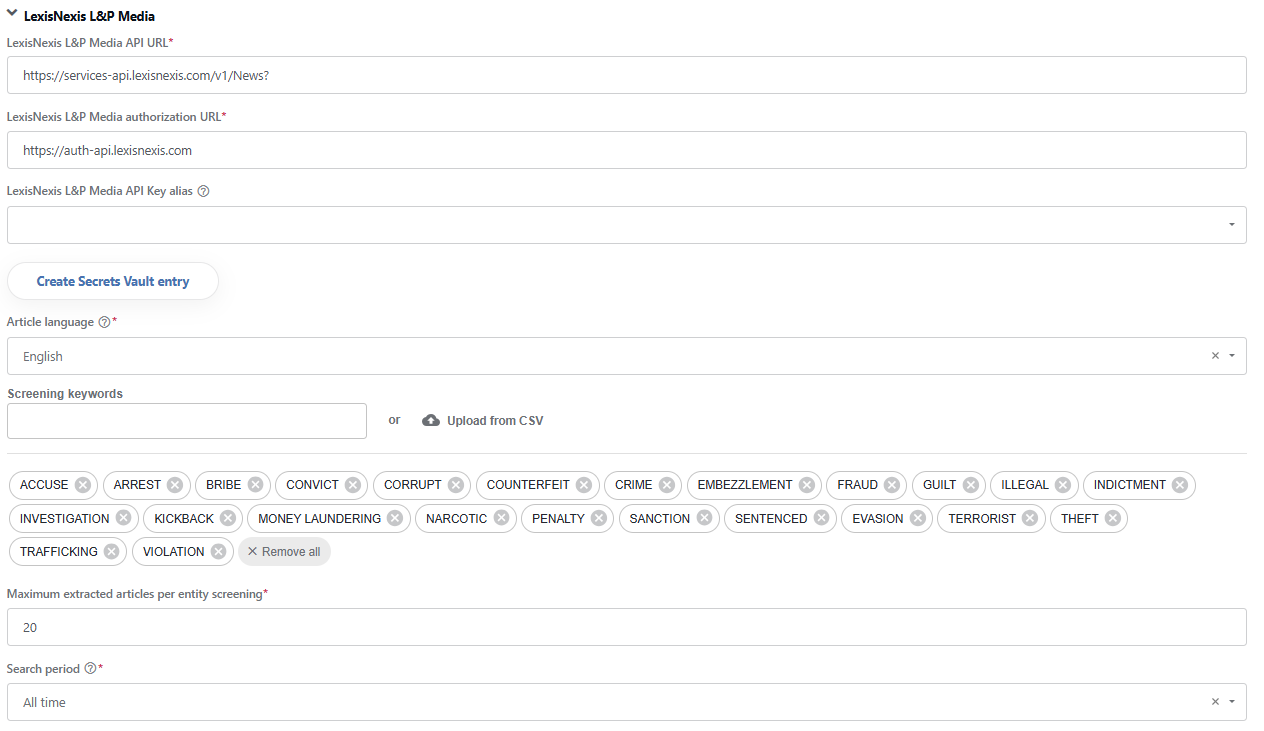Click Create Secrets Vault entry button
The image size is (1264, 731).
[113, 281]
